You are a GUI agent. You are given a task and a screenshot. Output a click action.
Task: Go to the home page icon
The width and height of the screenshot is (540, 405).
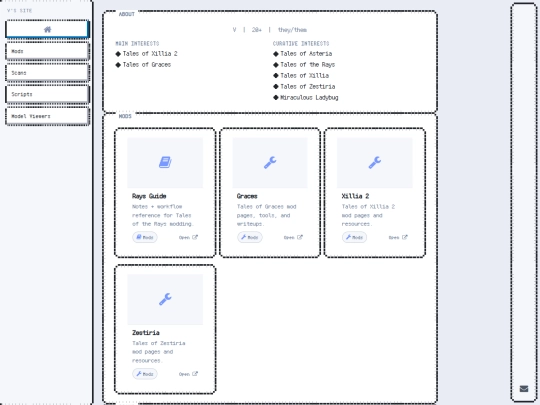48,29
